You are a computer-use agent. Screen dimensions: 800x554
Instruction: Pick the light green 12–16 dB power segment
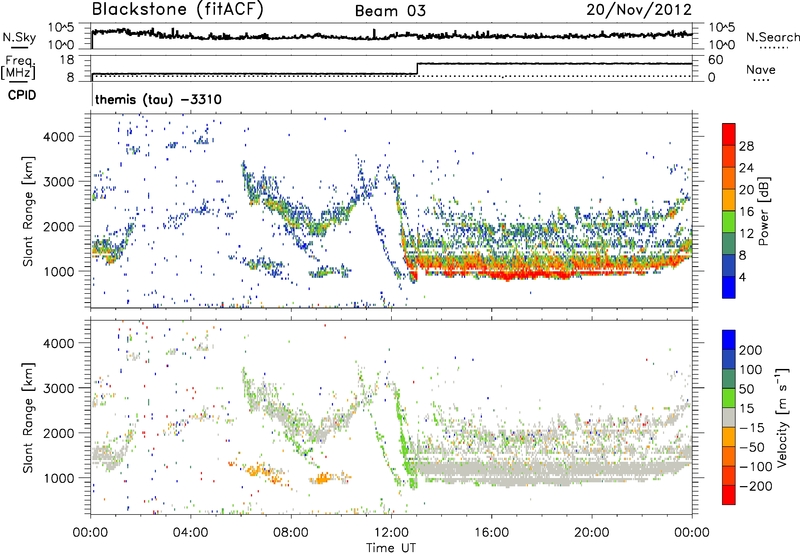tap(729, 222)
